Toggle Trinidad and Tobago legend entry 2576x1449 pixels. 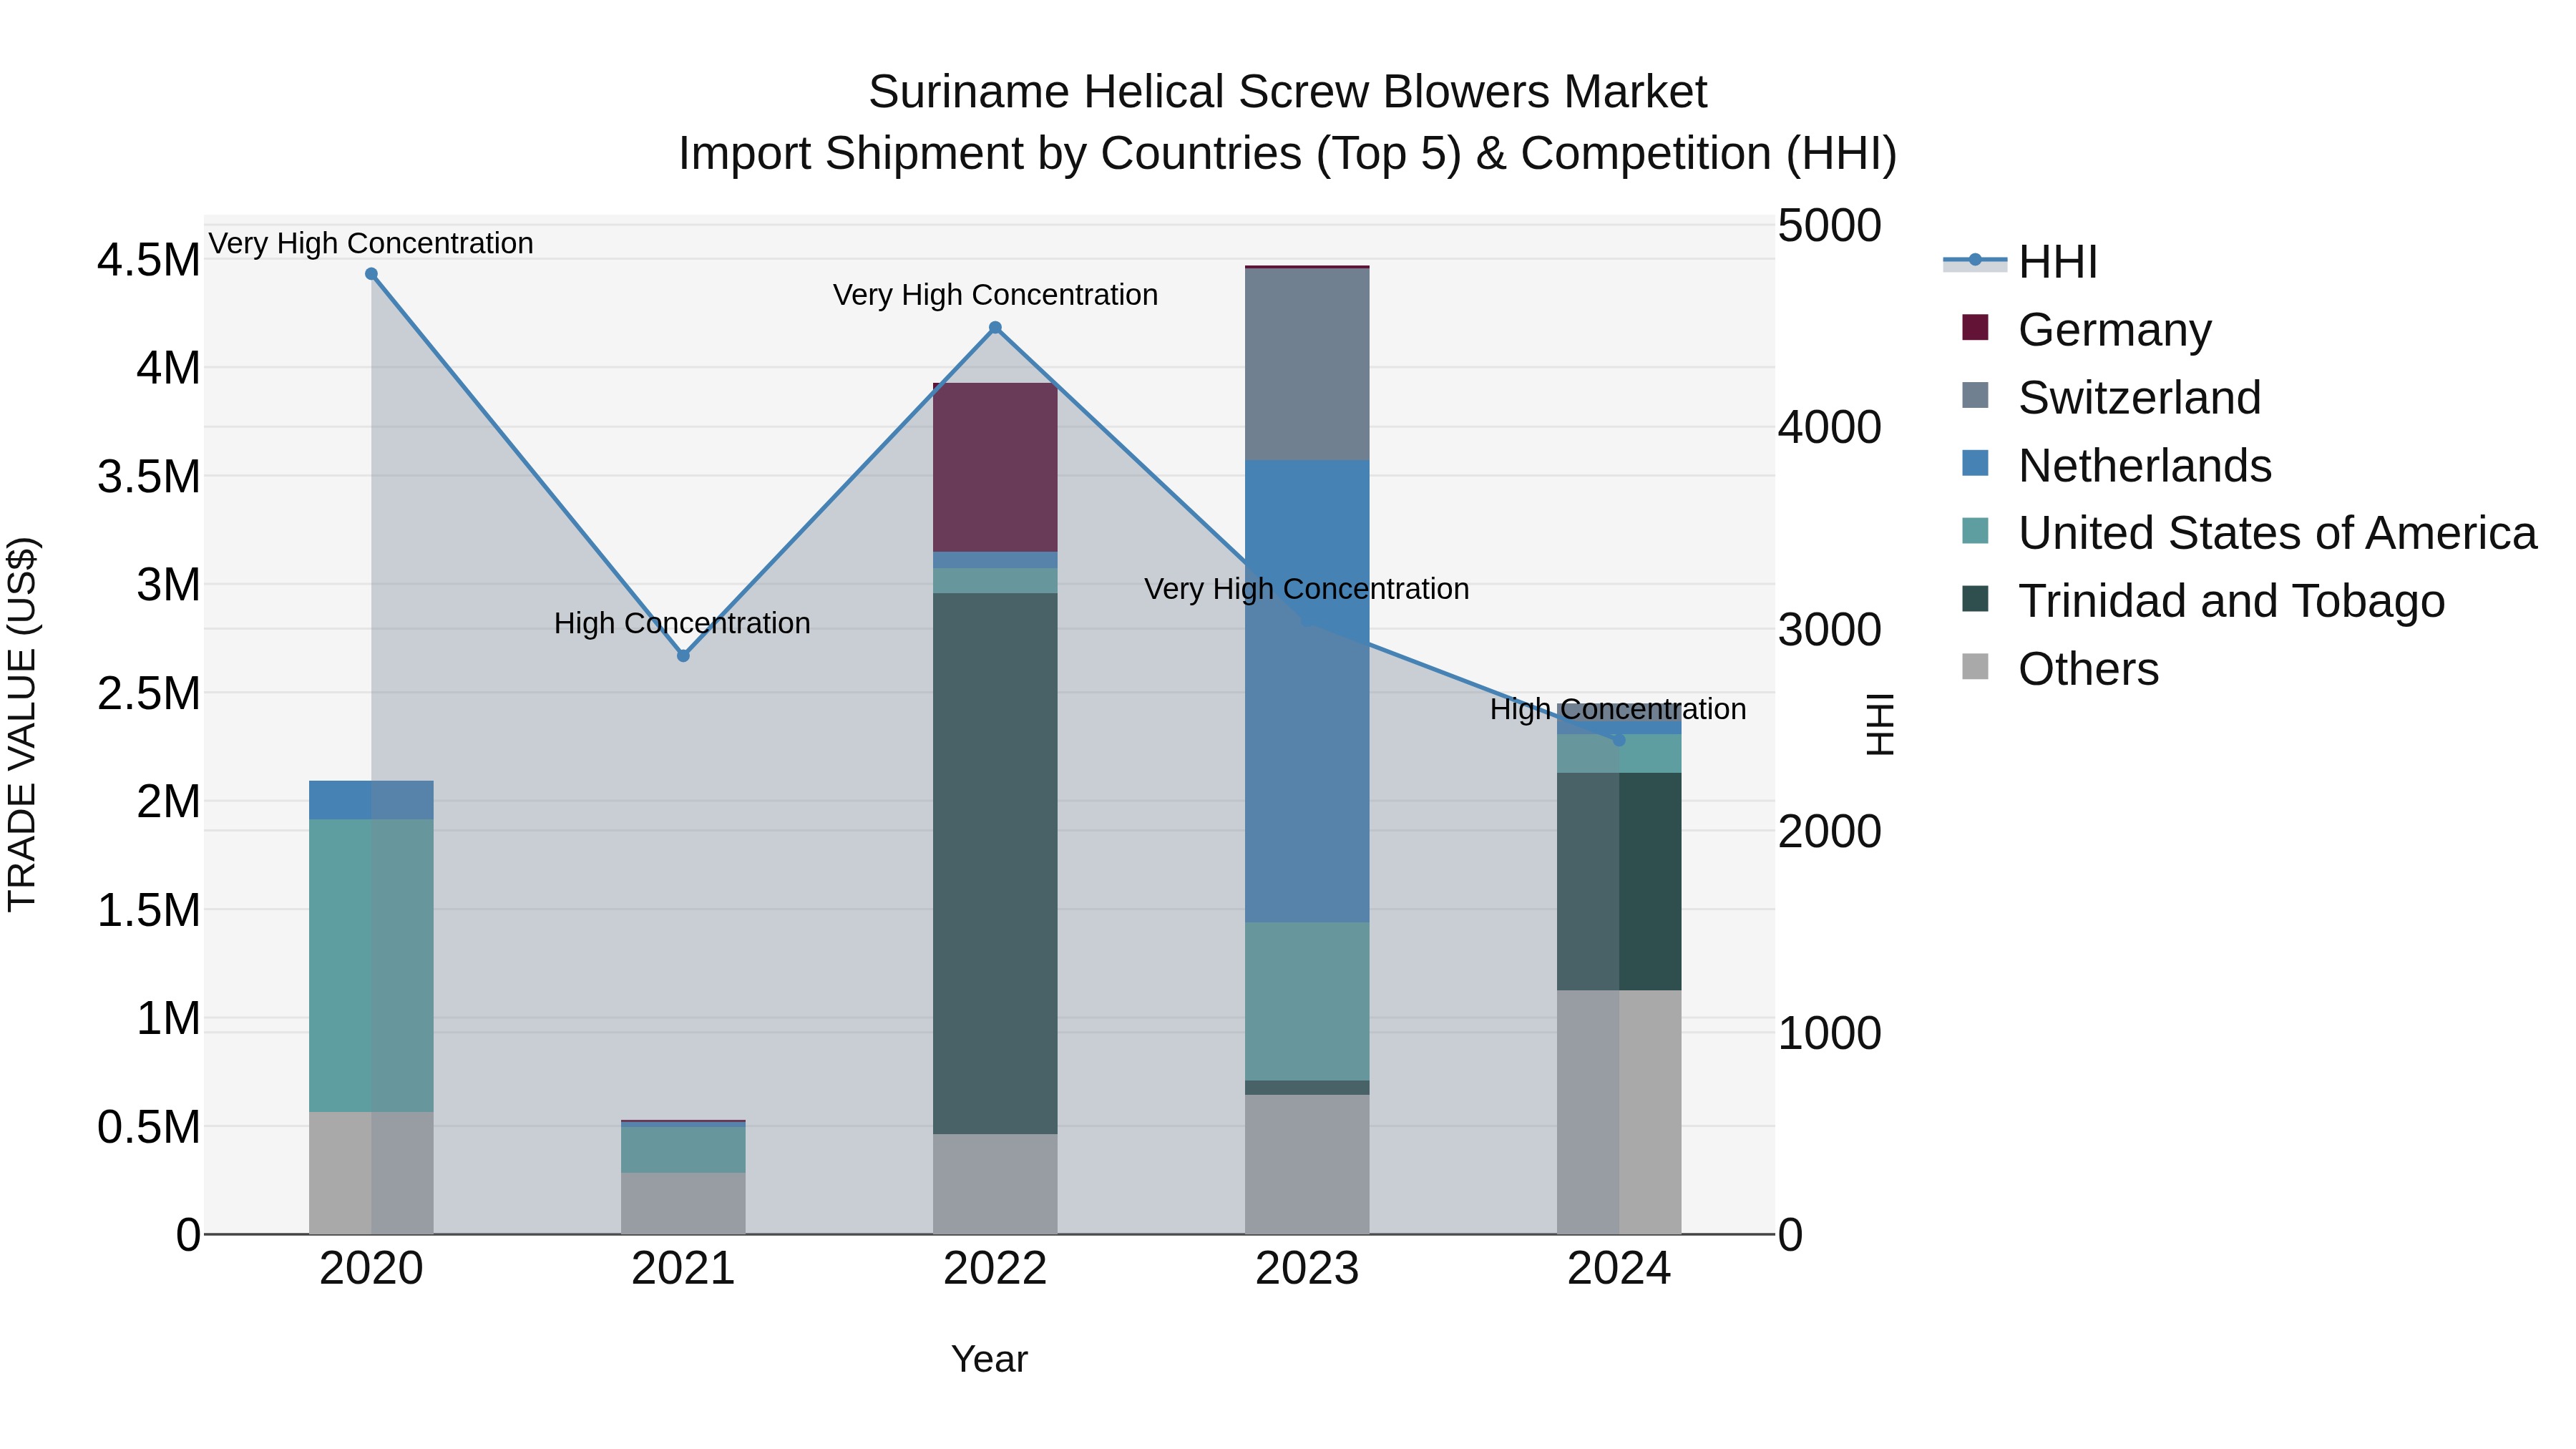click(x=2204, y=601)
